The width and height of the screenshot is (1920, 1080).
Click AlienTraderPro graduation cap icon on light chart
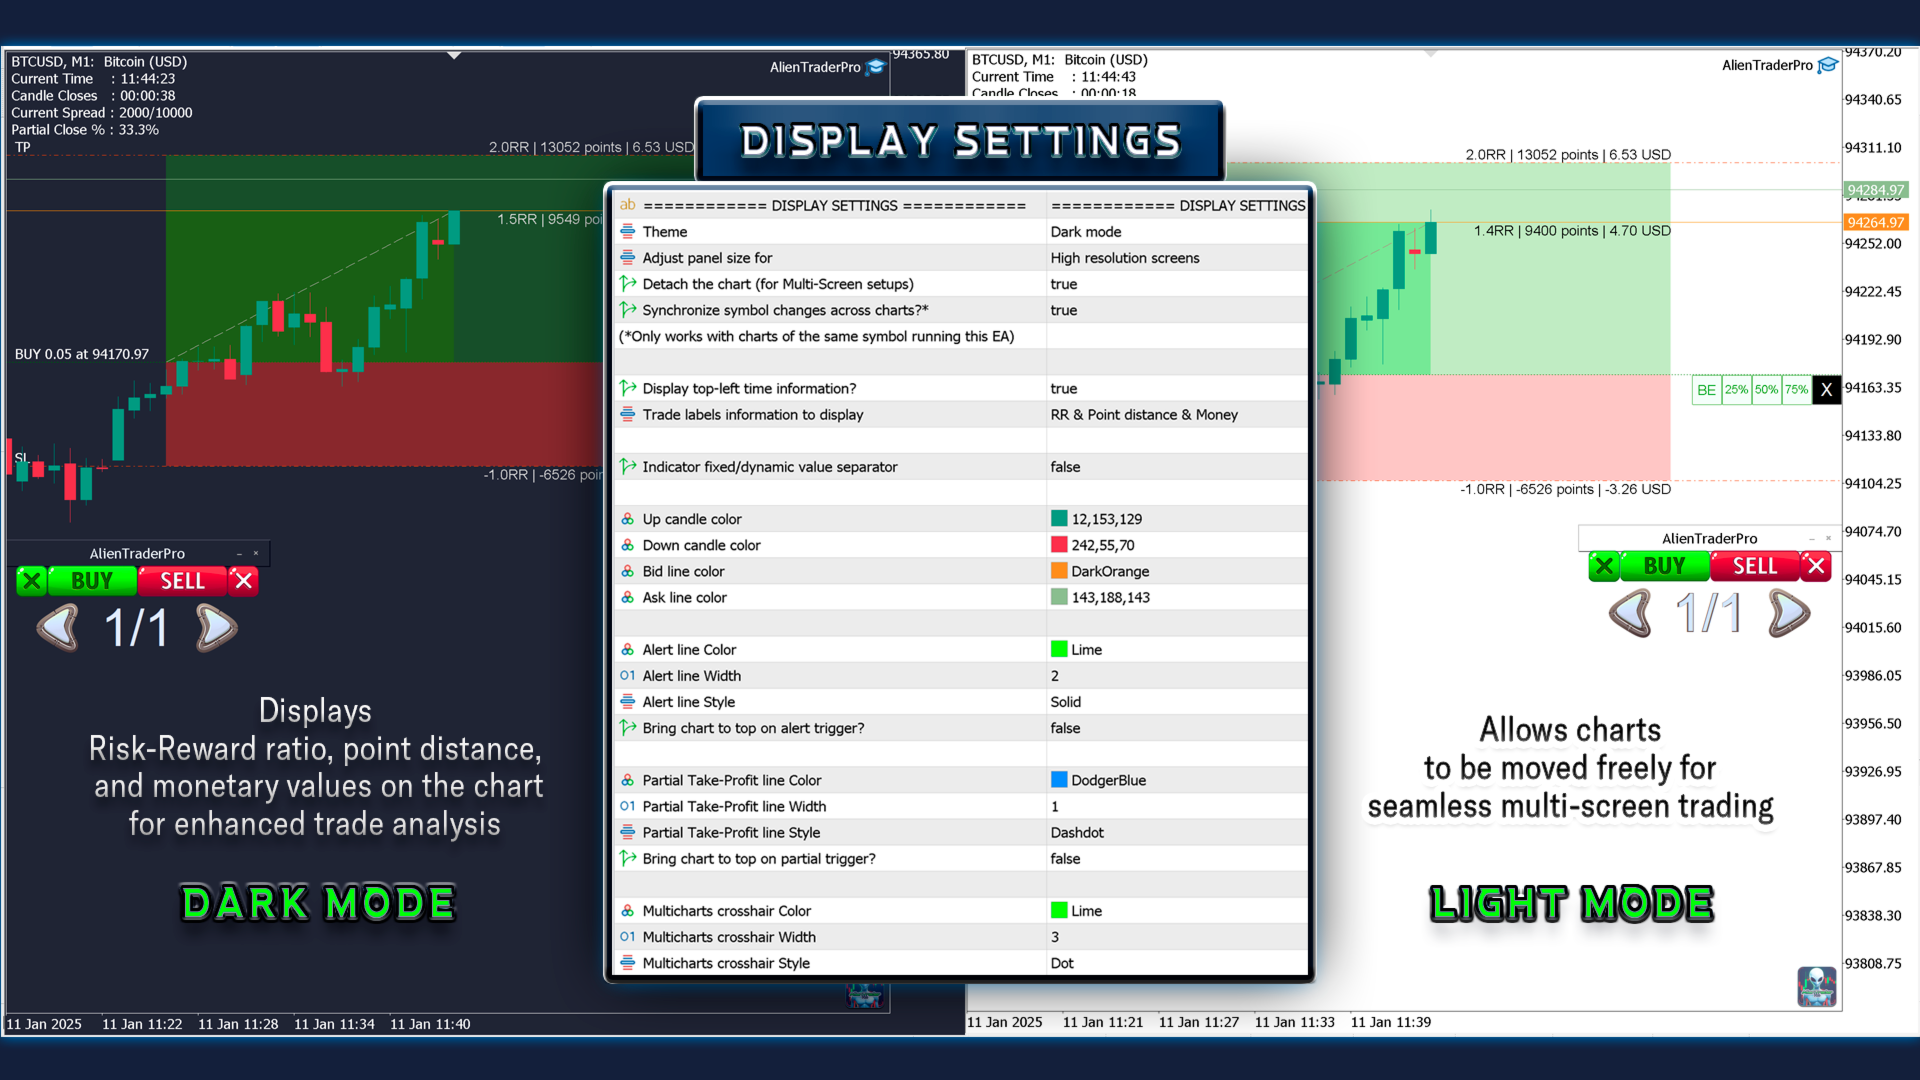coord(1828,65)
